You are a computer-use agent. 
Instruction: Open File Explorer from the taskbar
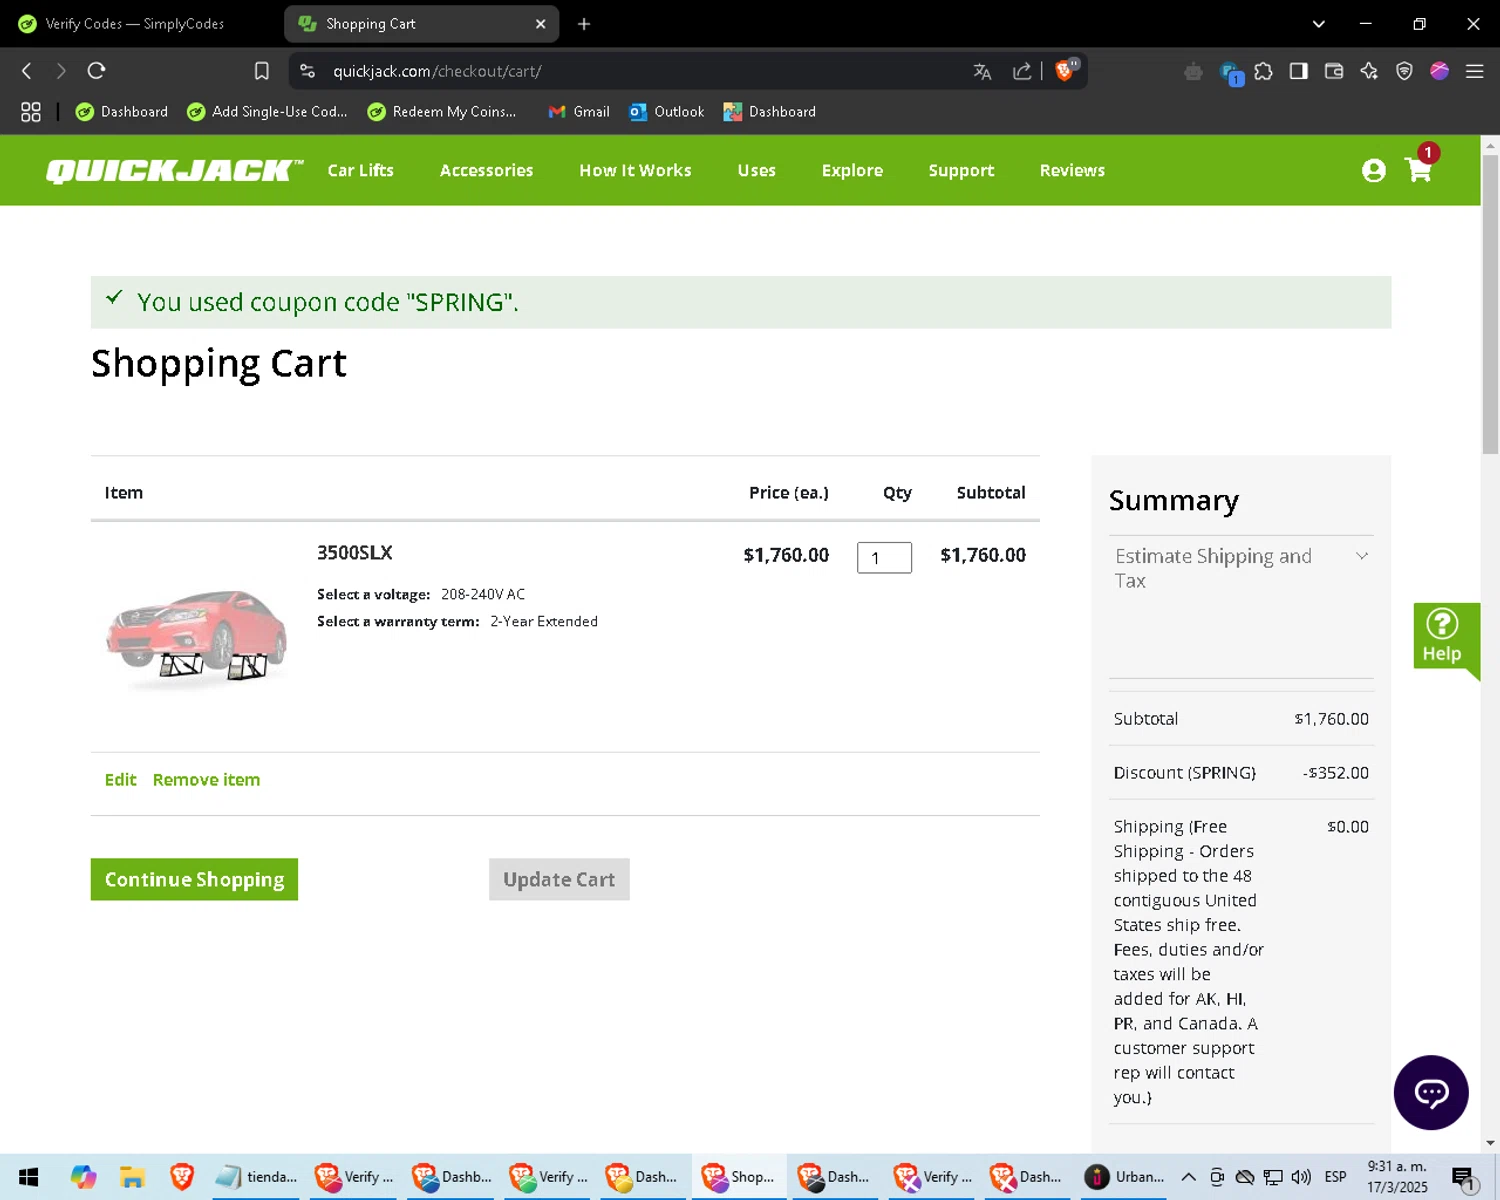pos(132,1177)
